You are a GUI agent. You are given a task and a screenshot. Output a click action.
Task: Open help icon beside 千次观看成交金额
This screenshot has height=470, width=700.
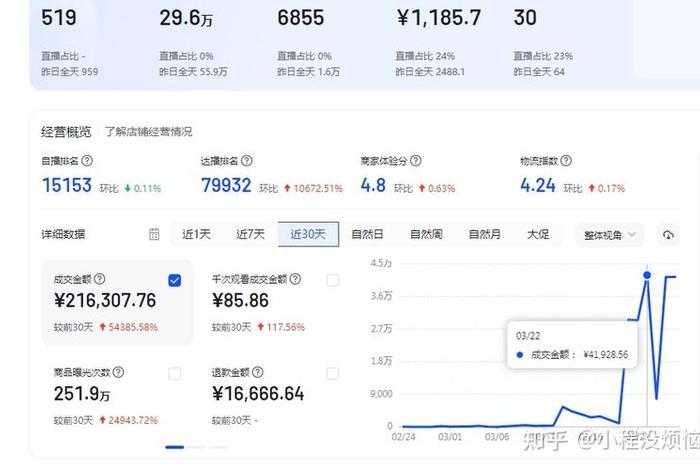point(295,279)
